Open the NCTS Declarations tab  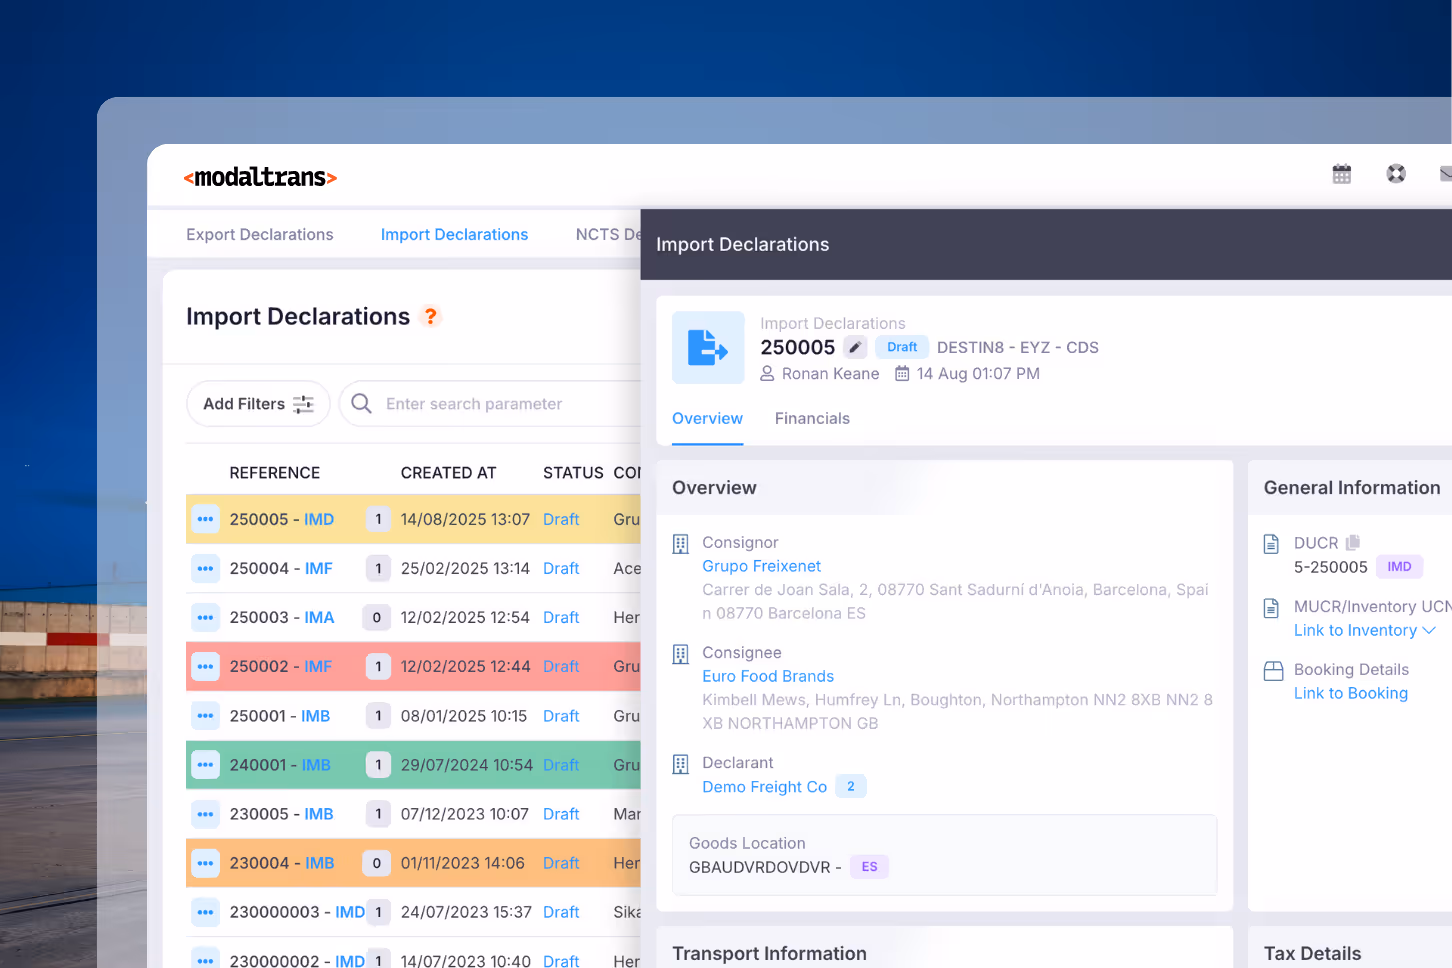[608, 234]
